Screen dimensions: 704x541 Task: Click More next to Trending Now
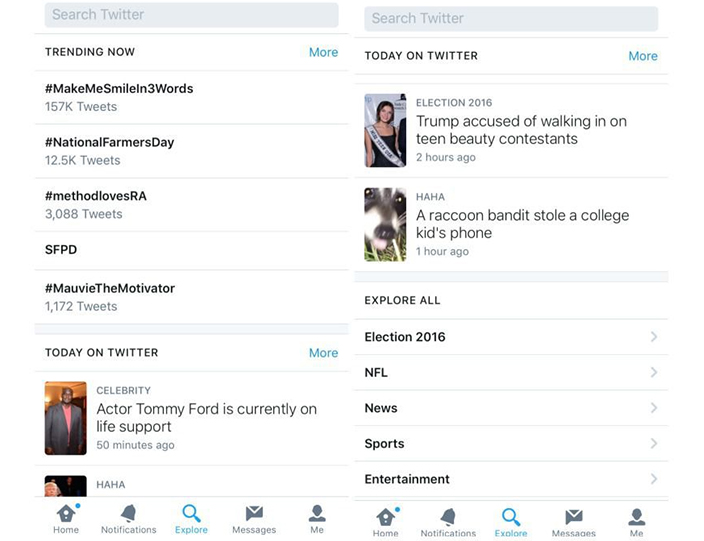323,52
